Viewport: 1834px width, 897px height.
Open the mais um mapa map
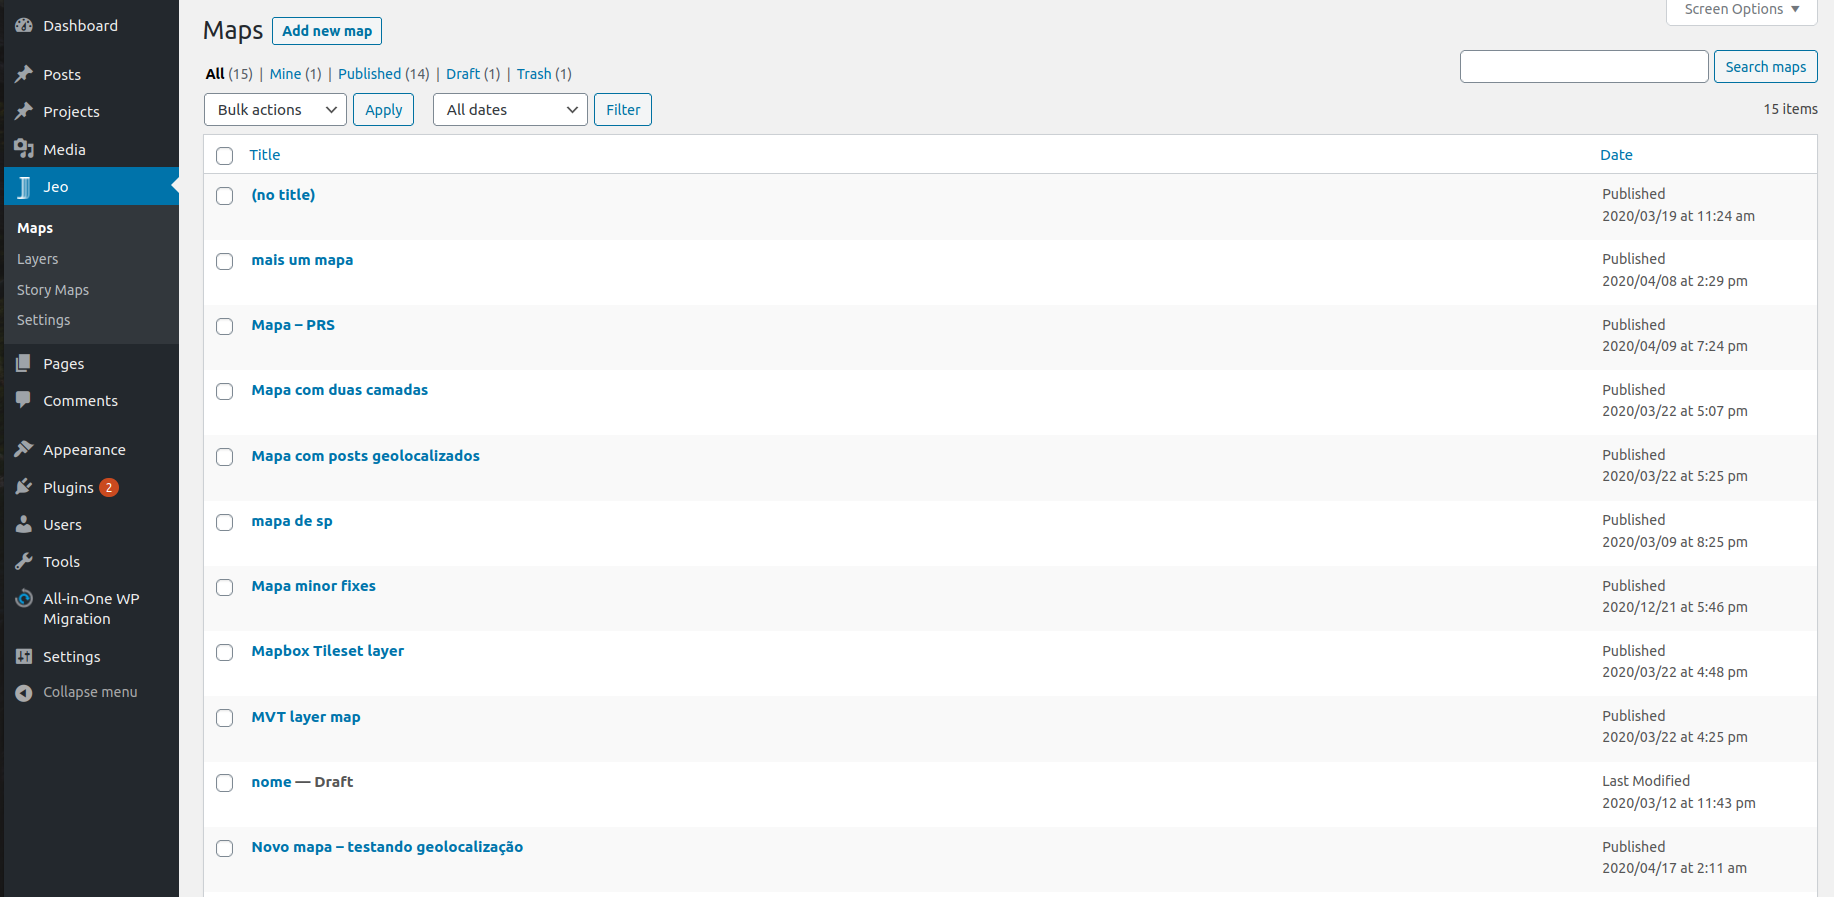[302, 260]
